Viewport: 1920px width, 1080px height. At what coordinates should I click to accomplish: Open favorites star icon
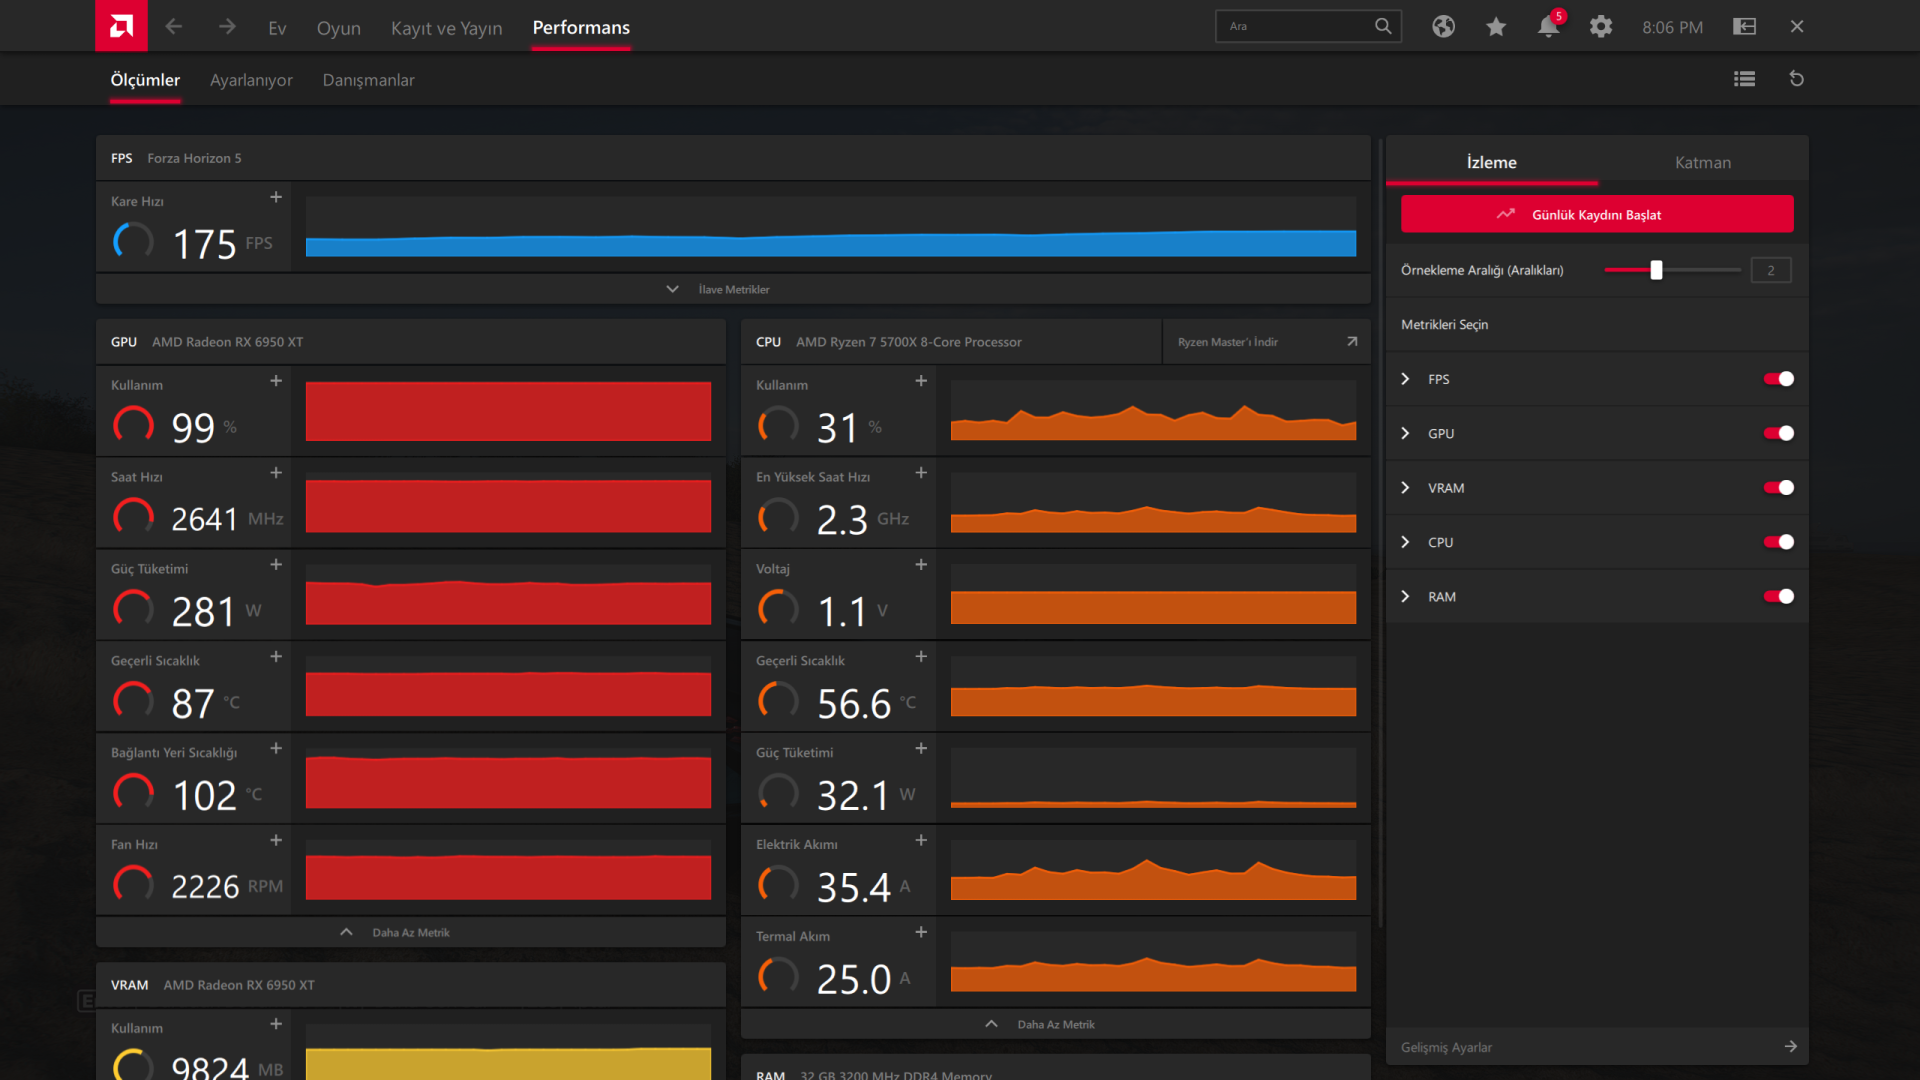tap(1496, 27)
